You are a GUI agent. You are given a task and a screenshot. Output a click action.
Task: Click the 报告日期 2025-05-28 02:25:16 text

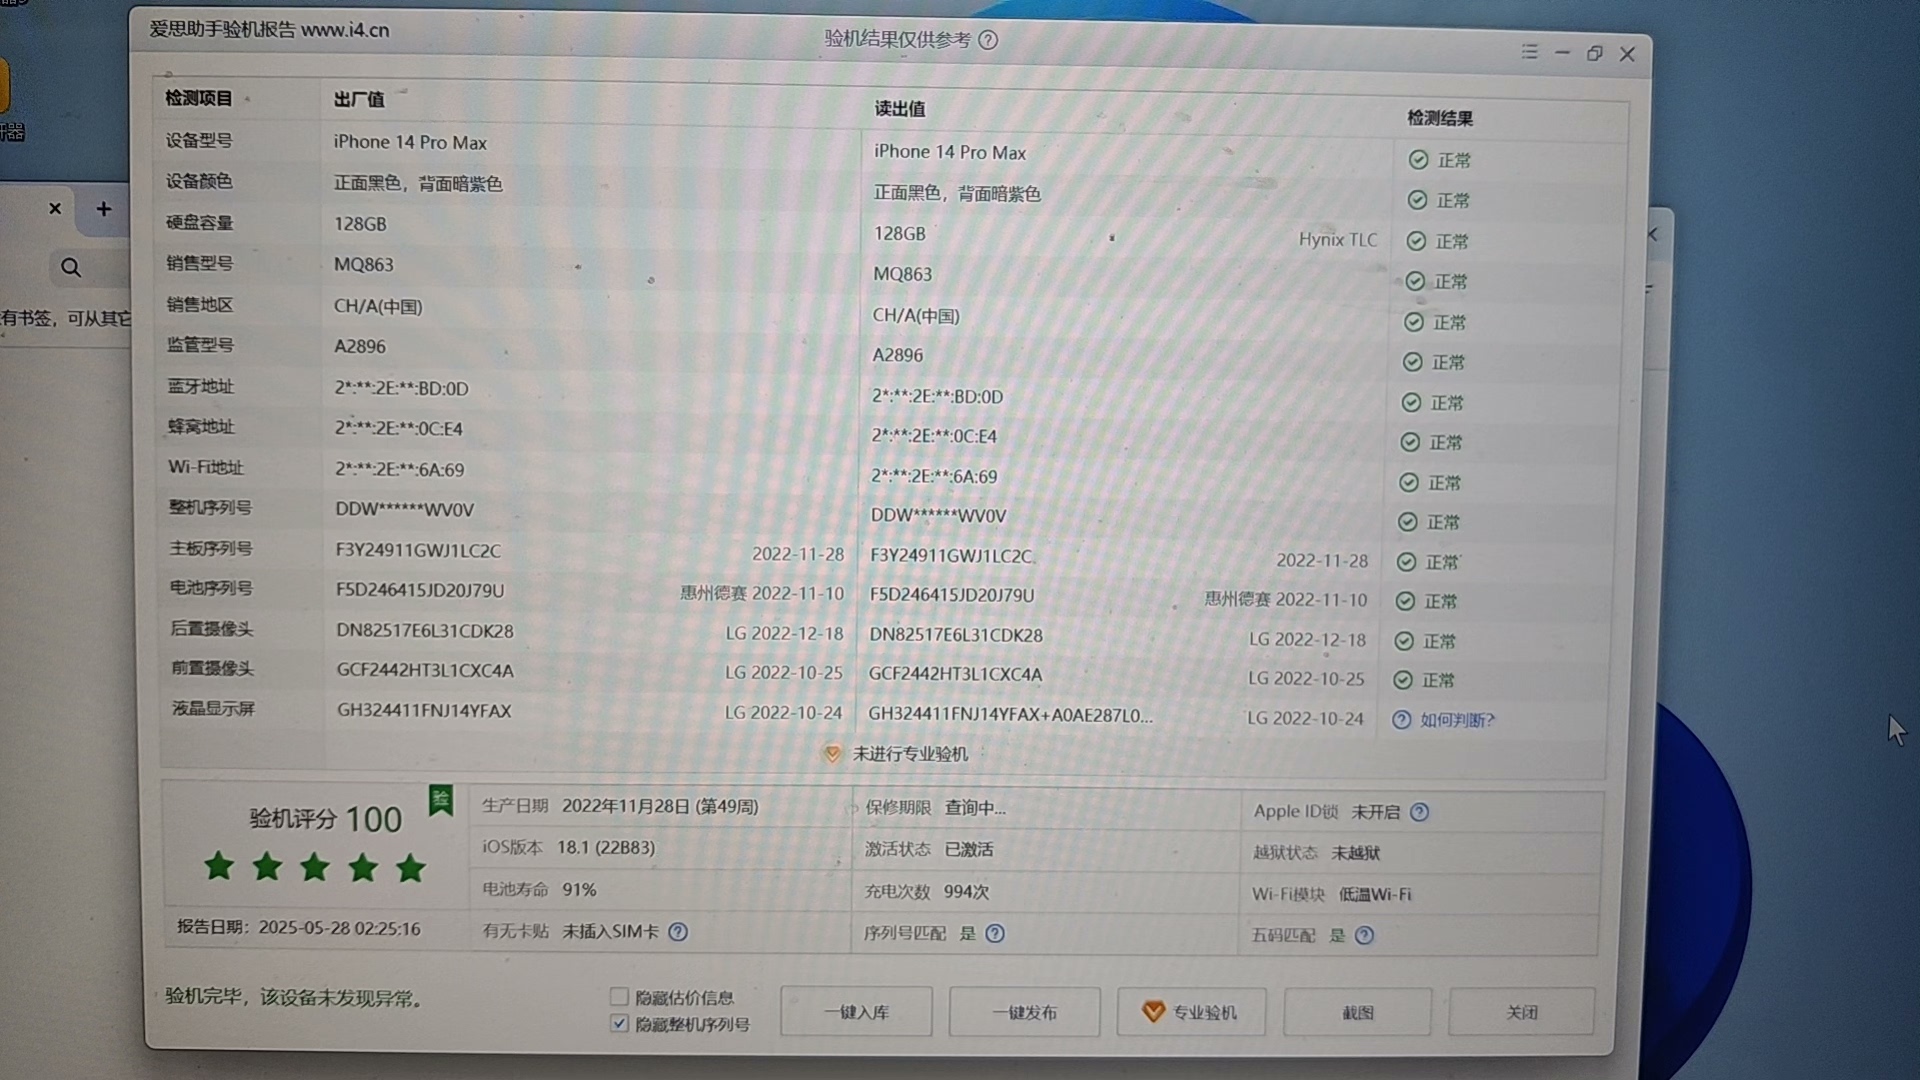pyautogui.click(x=299, y=927)
